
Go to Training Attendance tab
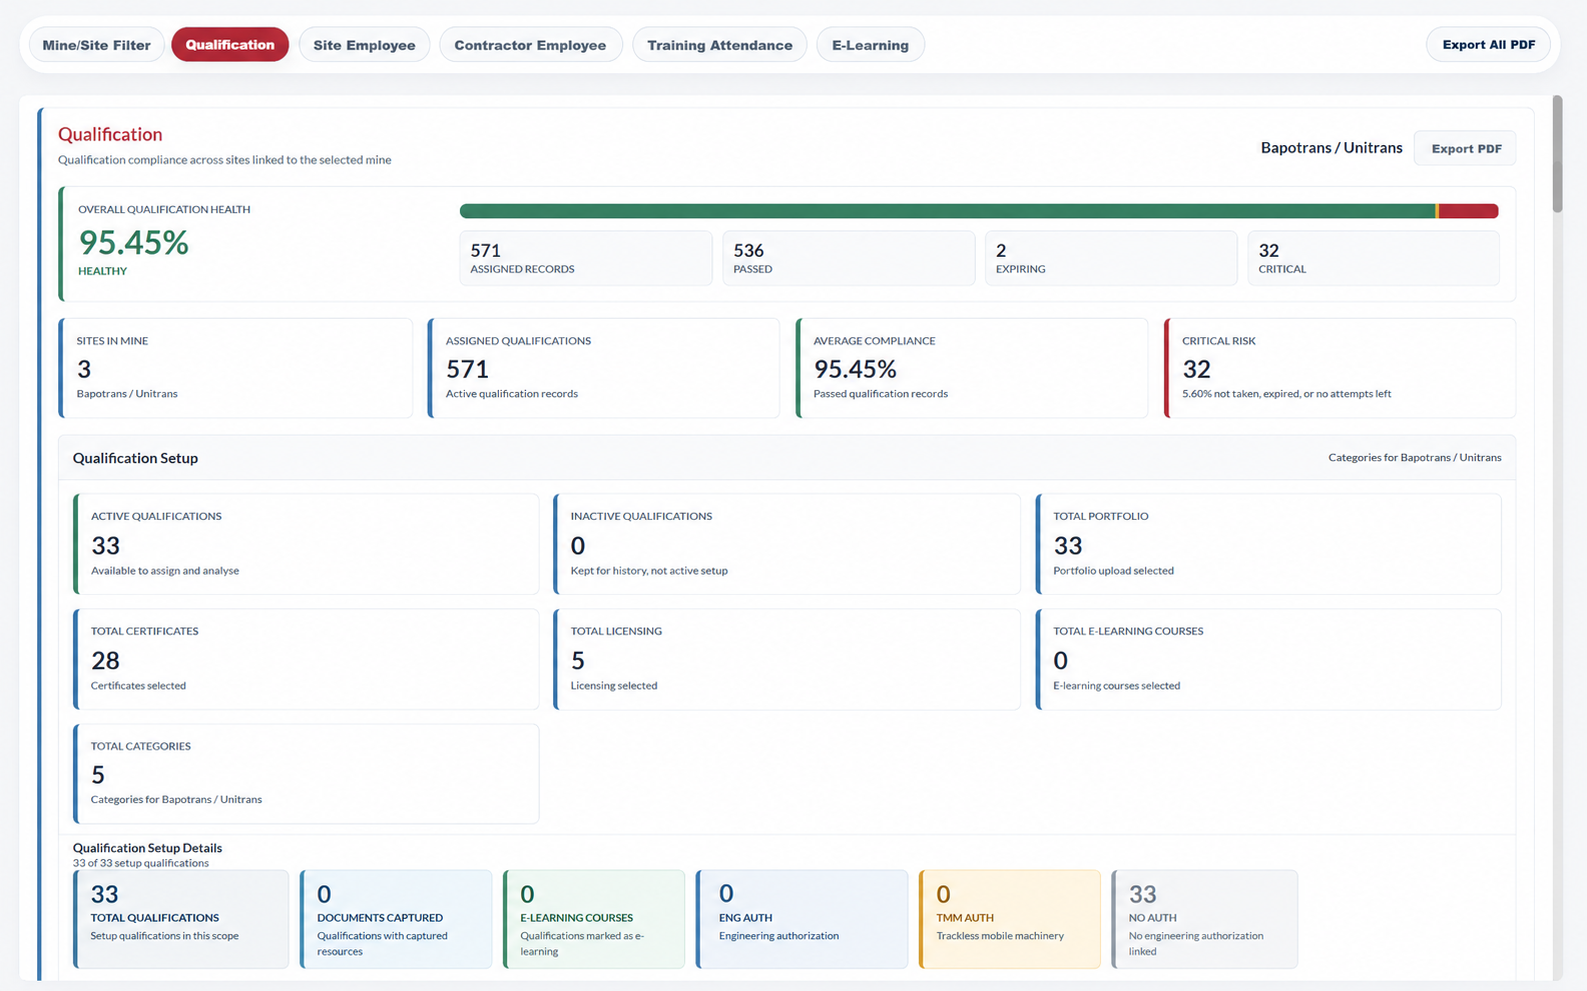click(x=719, y=45)
